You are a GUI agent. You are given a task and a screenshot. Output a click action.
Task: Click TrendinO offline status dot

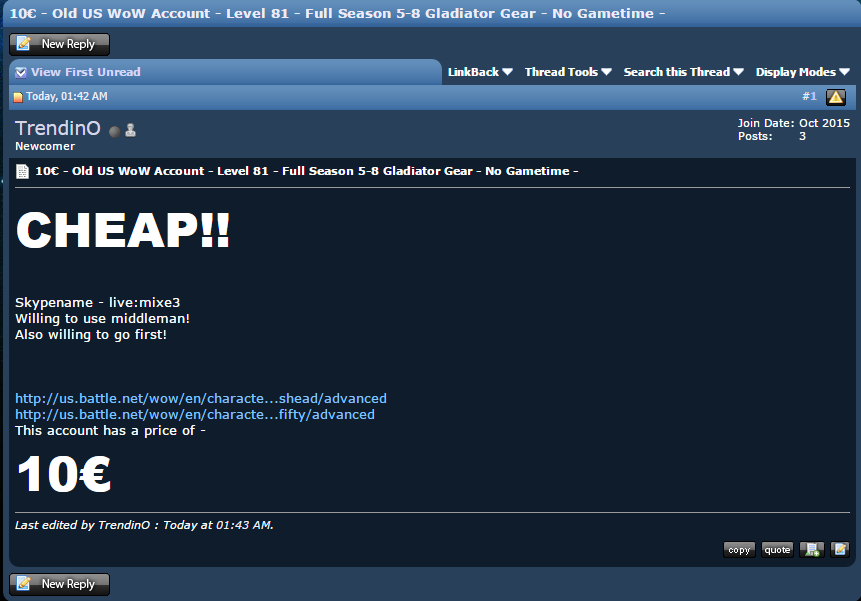(114, 132)
